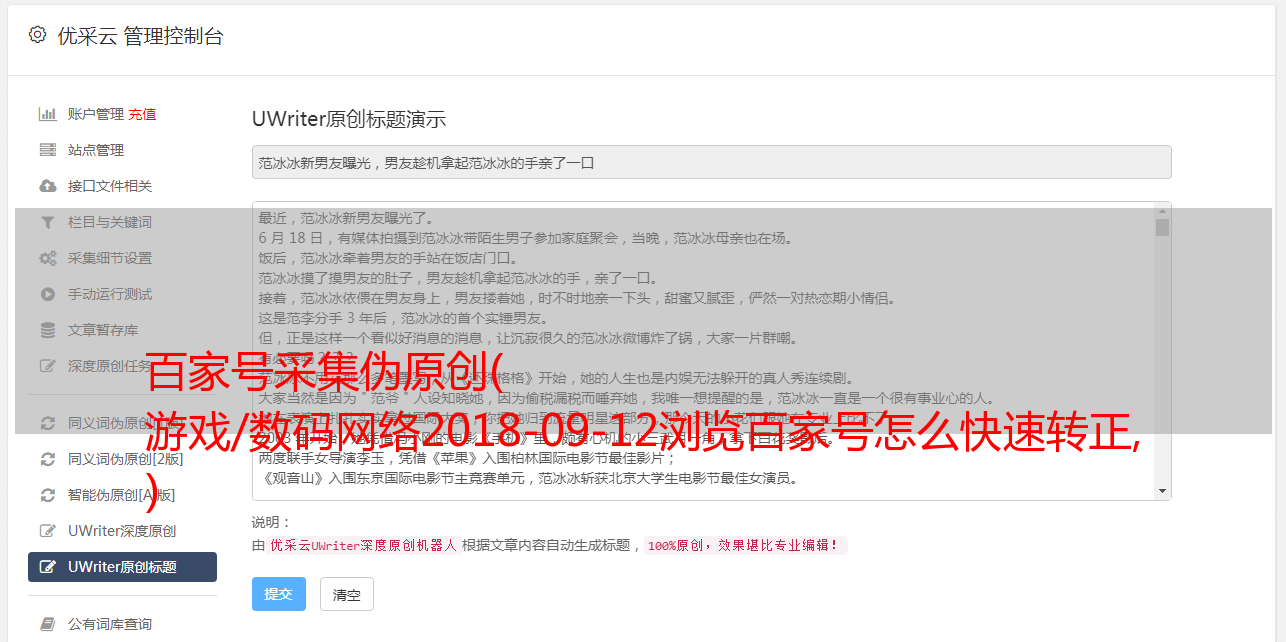Image resolution: width=1286 pixels, height=642 pixels.
Task: Click the gears icon for 采集细节设置
Action: pyautogui.click(x=47, y=258)
